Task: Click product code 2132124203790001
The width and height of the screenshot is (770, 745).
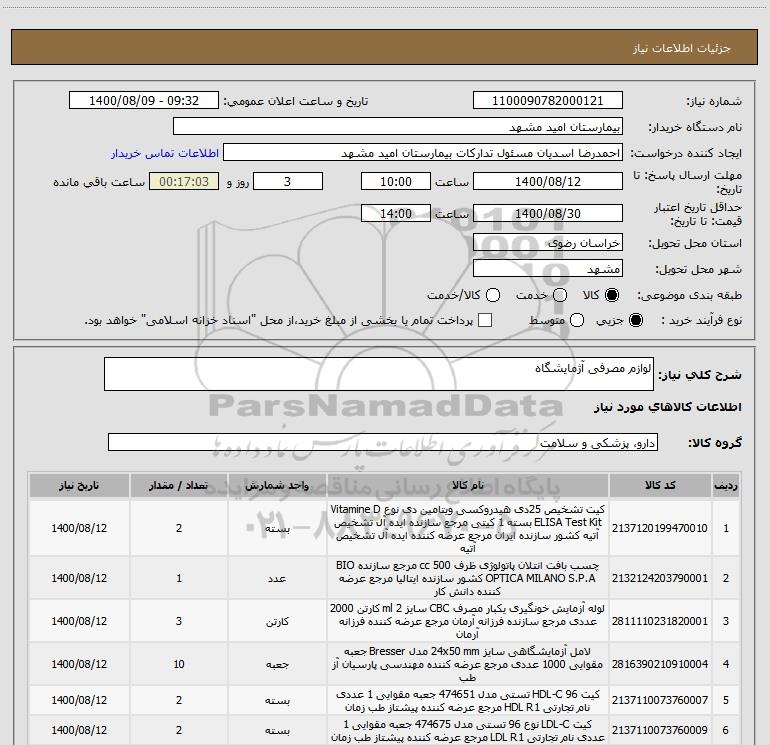Action: coord(660,578)
